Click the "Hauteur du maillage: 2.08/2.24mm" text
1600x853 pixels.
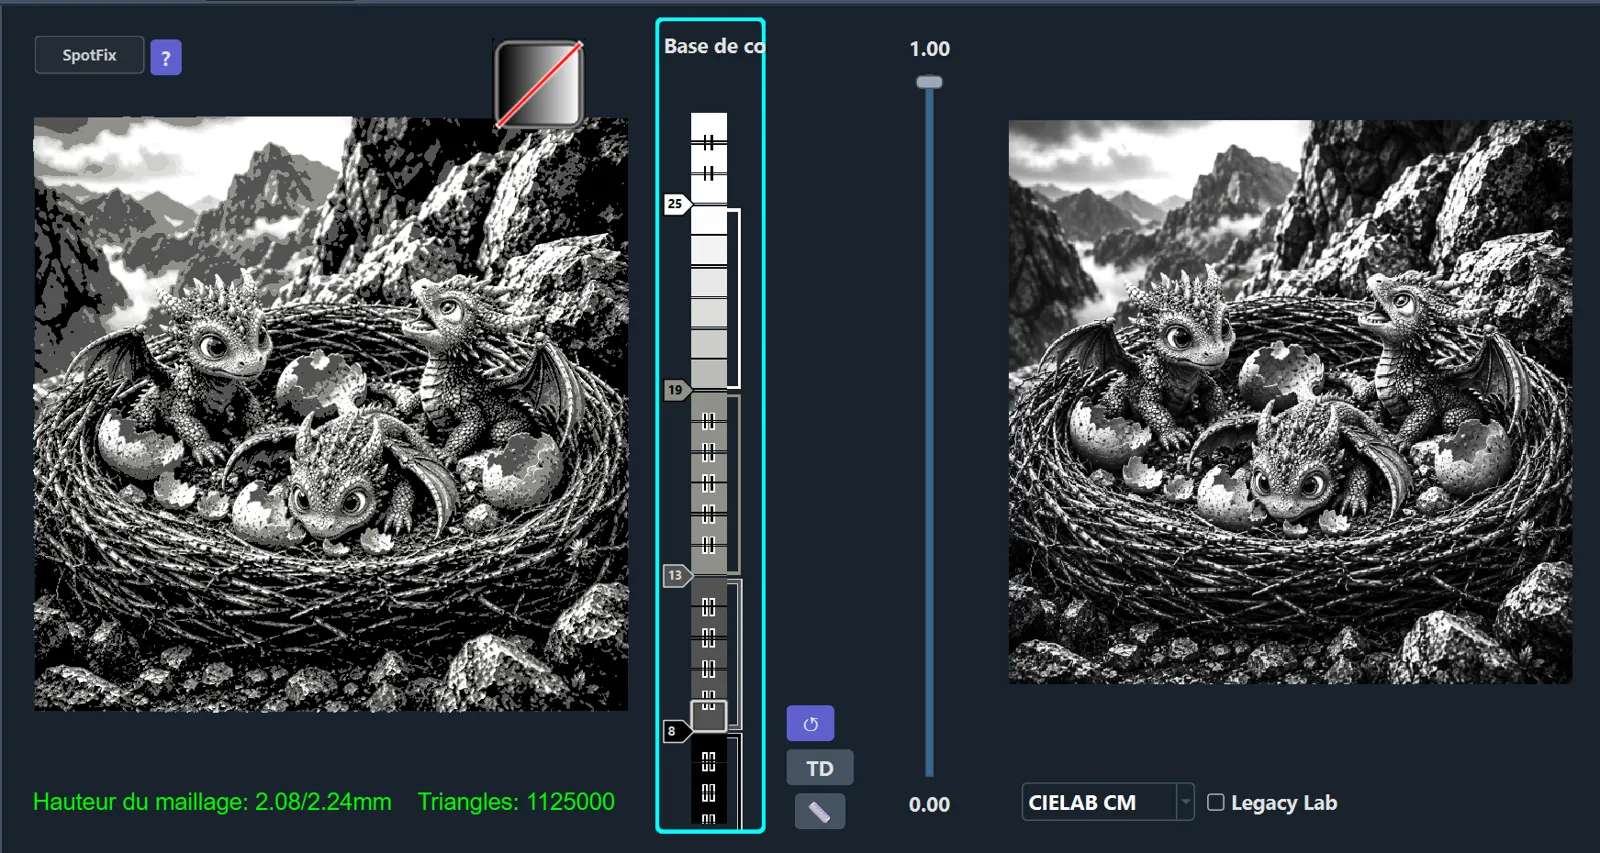pyautogui.click(x=212, y=802)
